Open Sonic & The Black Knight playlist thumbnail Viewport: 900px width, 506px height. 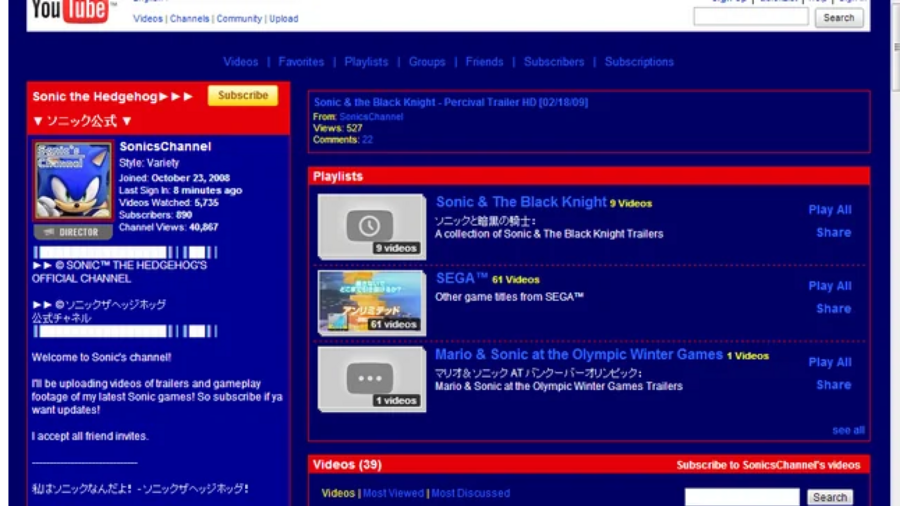(371, 226)
